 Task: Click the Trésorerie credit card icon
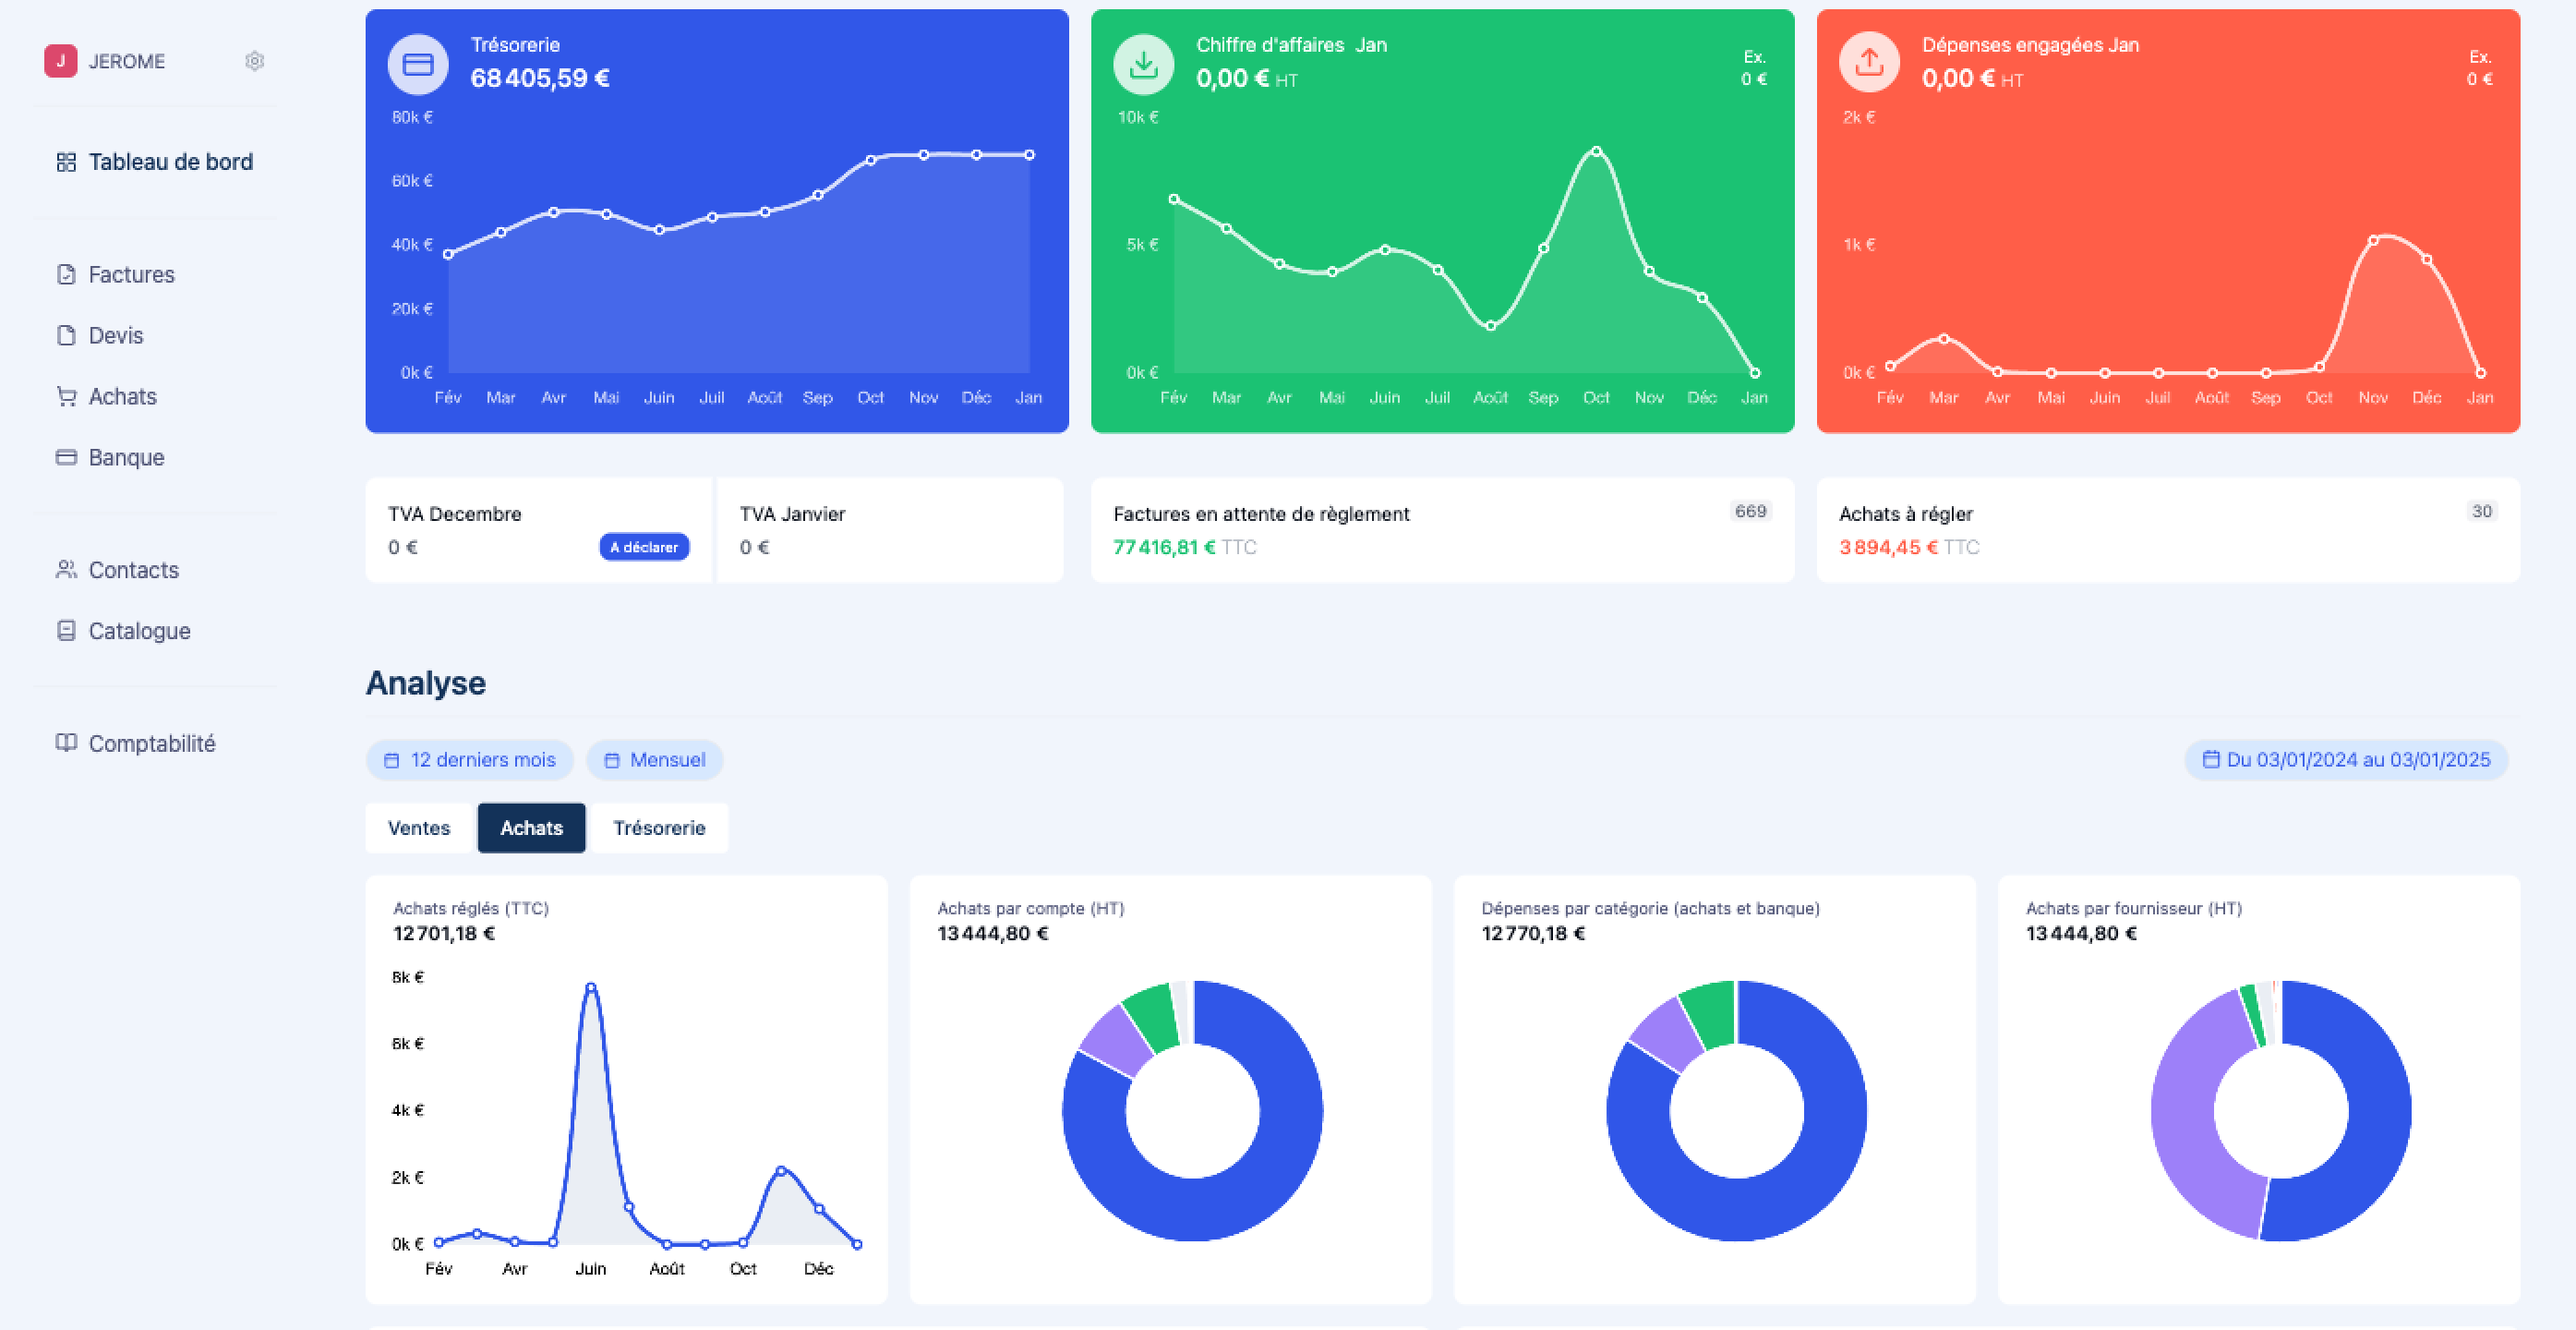tap(418, 64)
